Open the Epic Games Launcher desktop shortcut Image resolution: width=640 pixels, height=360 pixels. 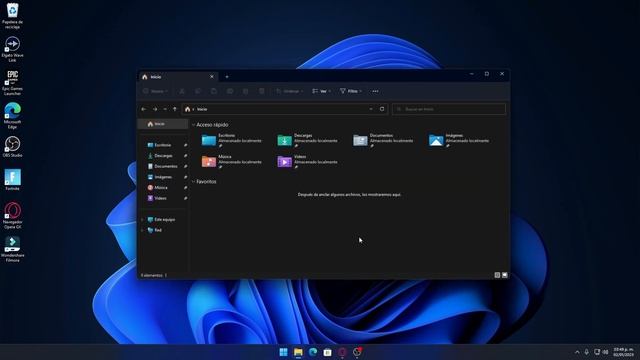(x=12, y=83)
